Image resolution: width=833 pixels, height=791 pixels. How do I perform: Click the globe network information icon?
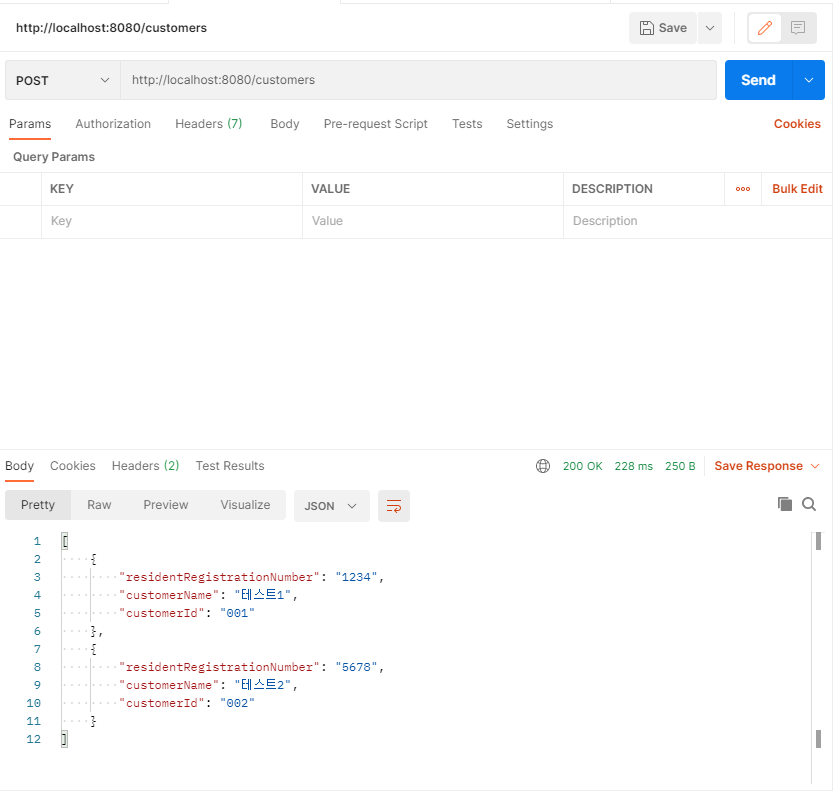543,466
